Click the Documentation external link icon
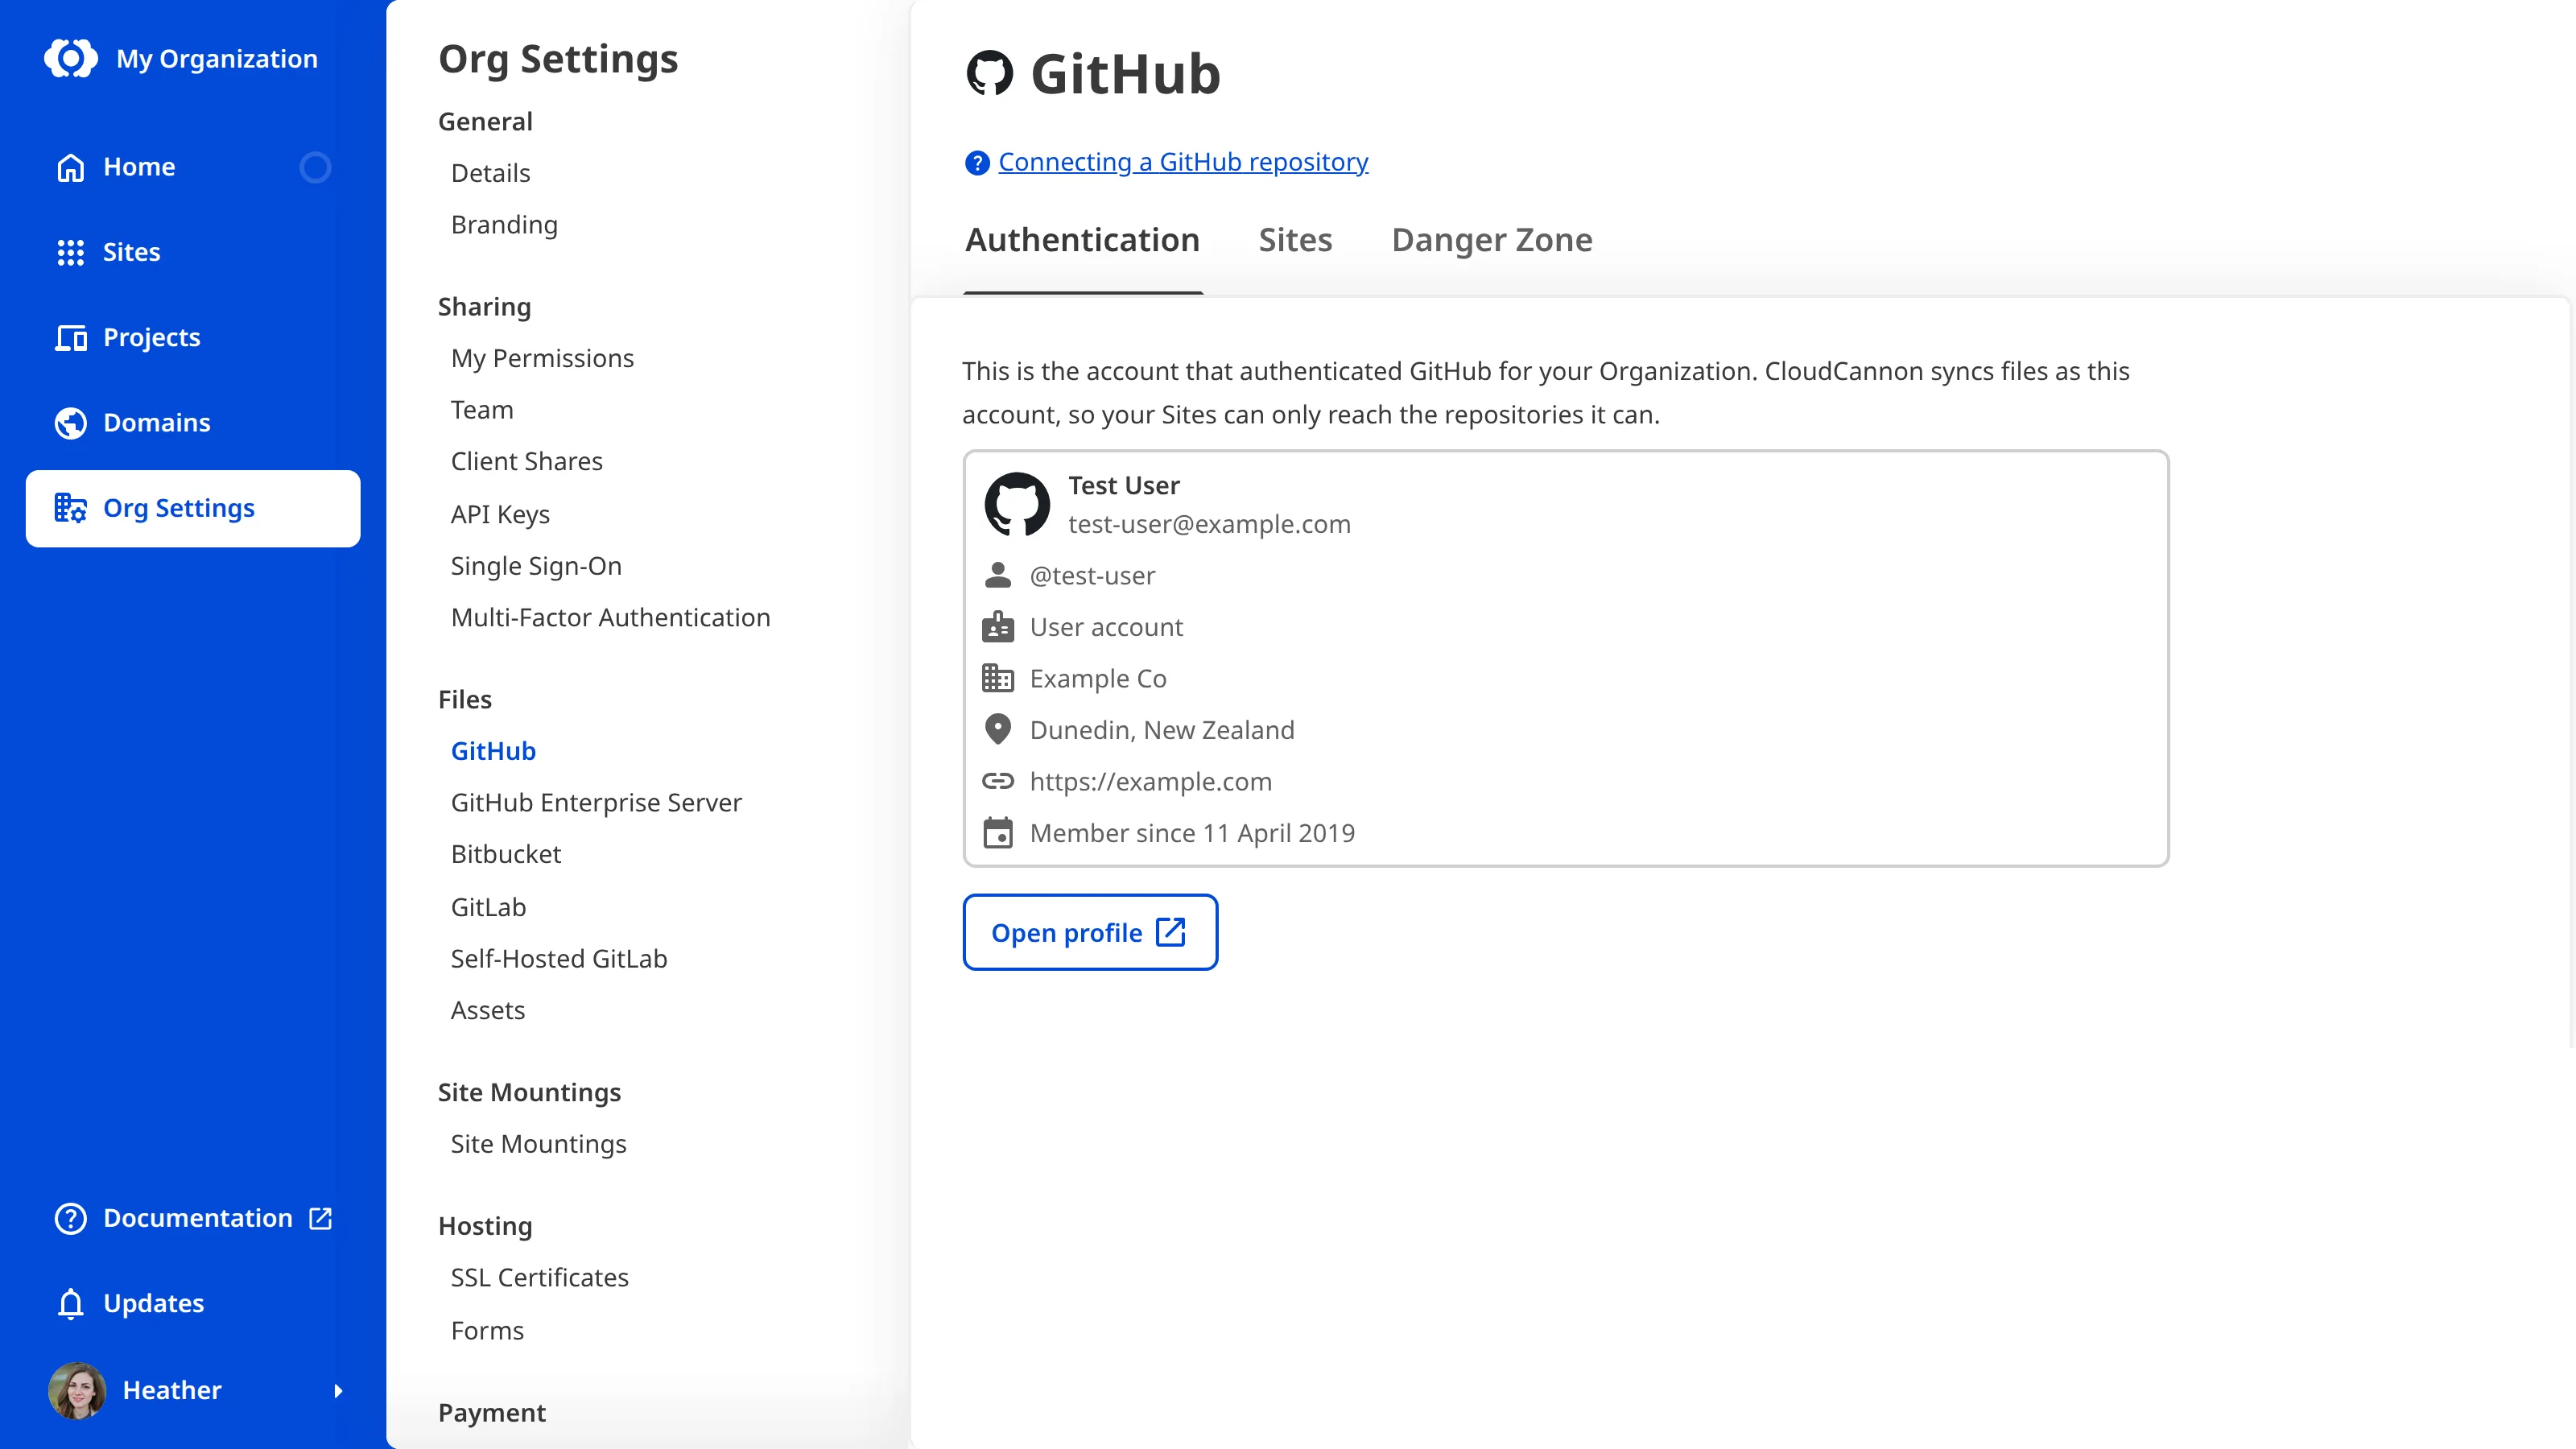Viewport: 2576px width, 1449px height. 321,1218
